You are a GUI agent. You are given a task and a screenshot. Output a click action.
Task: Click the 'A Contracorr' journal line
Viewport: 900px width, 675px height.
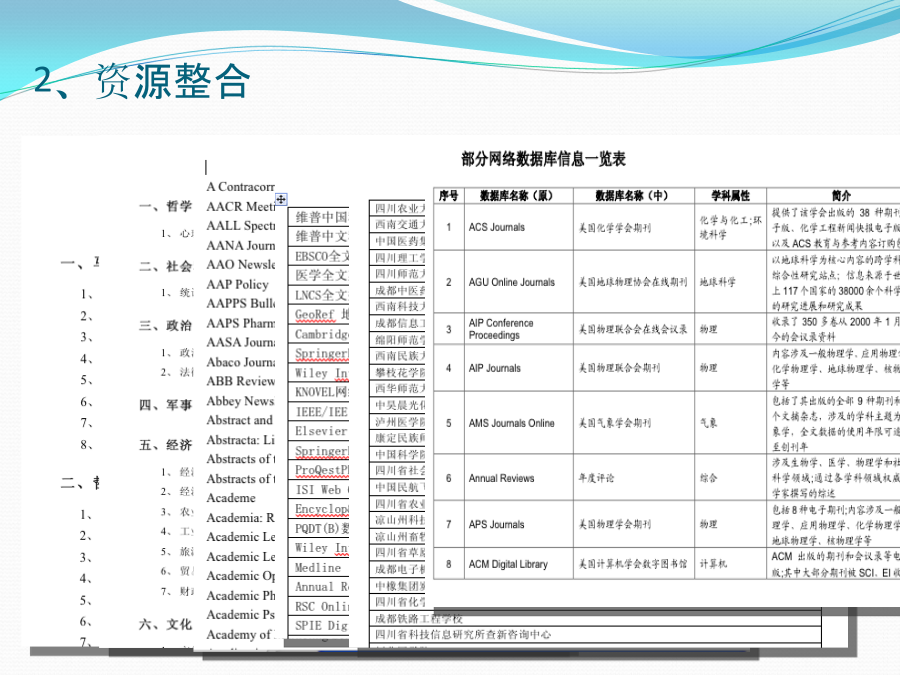240,187
